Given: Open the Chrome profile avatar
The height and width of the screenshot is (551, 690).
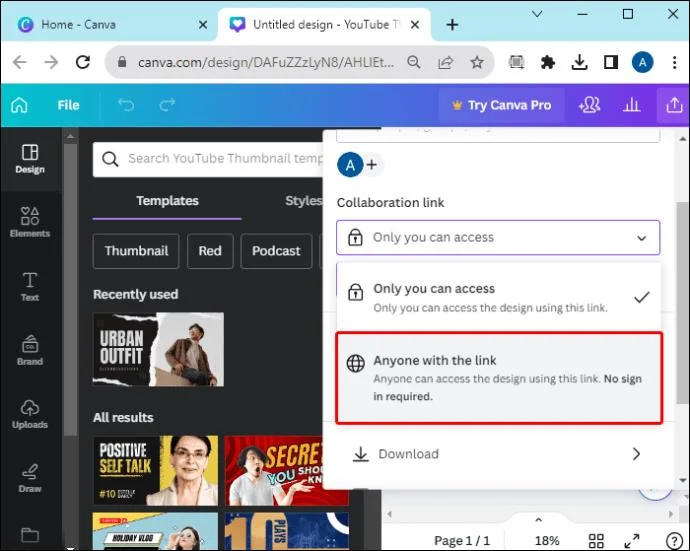Looking at the screenshot, I should 642,62.
